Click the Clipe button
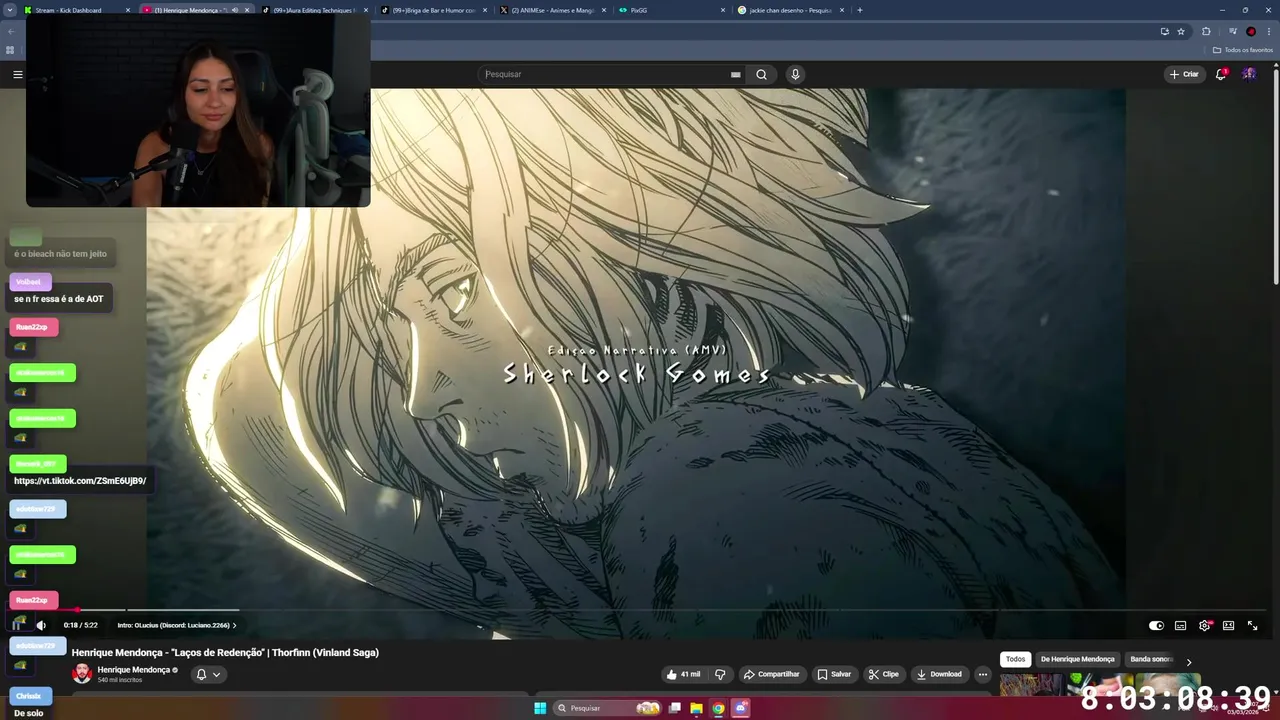The height and width of the screenshot is (720, 1280). (883, 674)
